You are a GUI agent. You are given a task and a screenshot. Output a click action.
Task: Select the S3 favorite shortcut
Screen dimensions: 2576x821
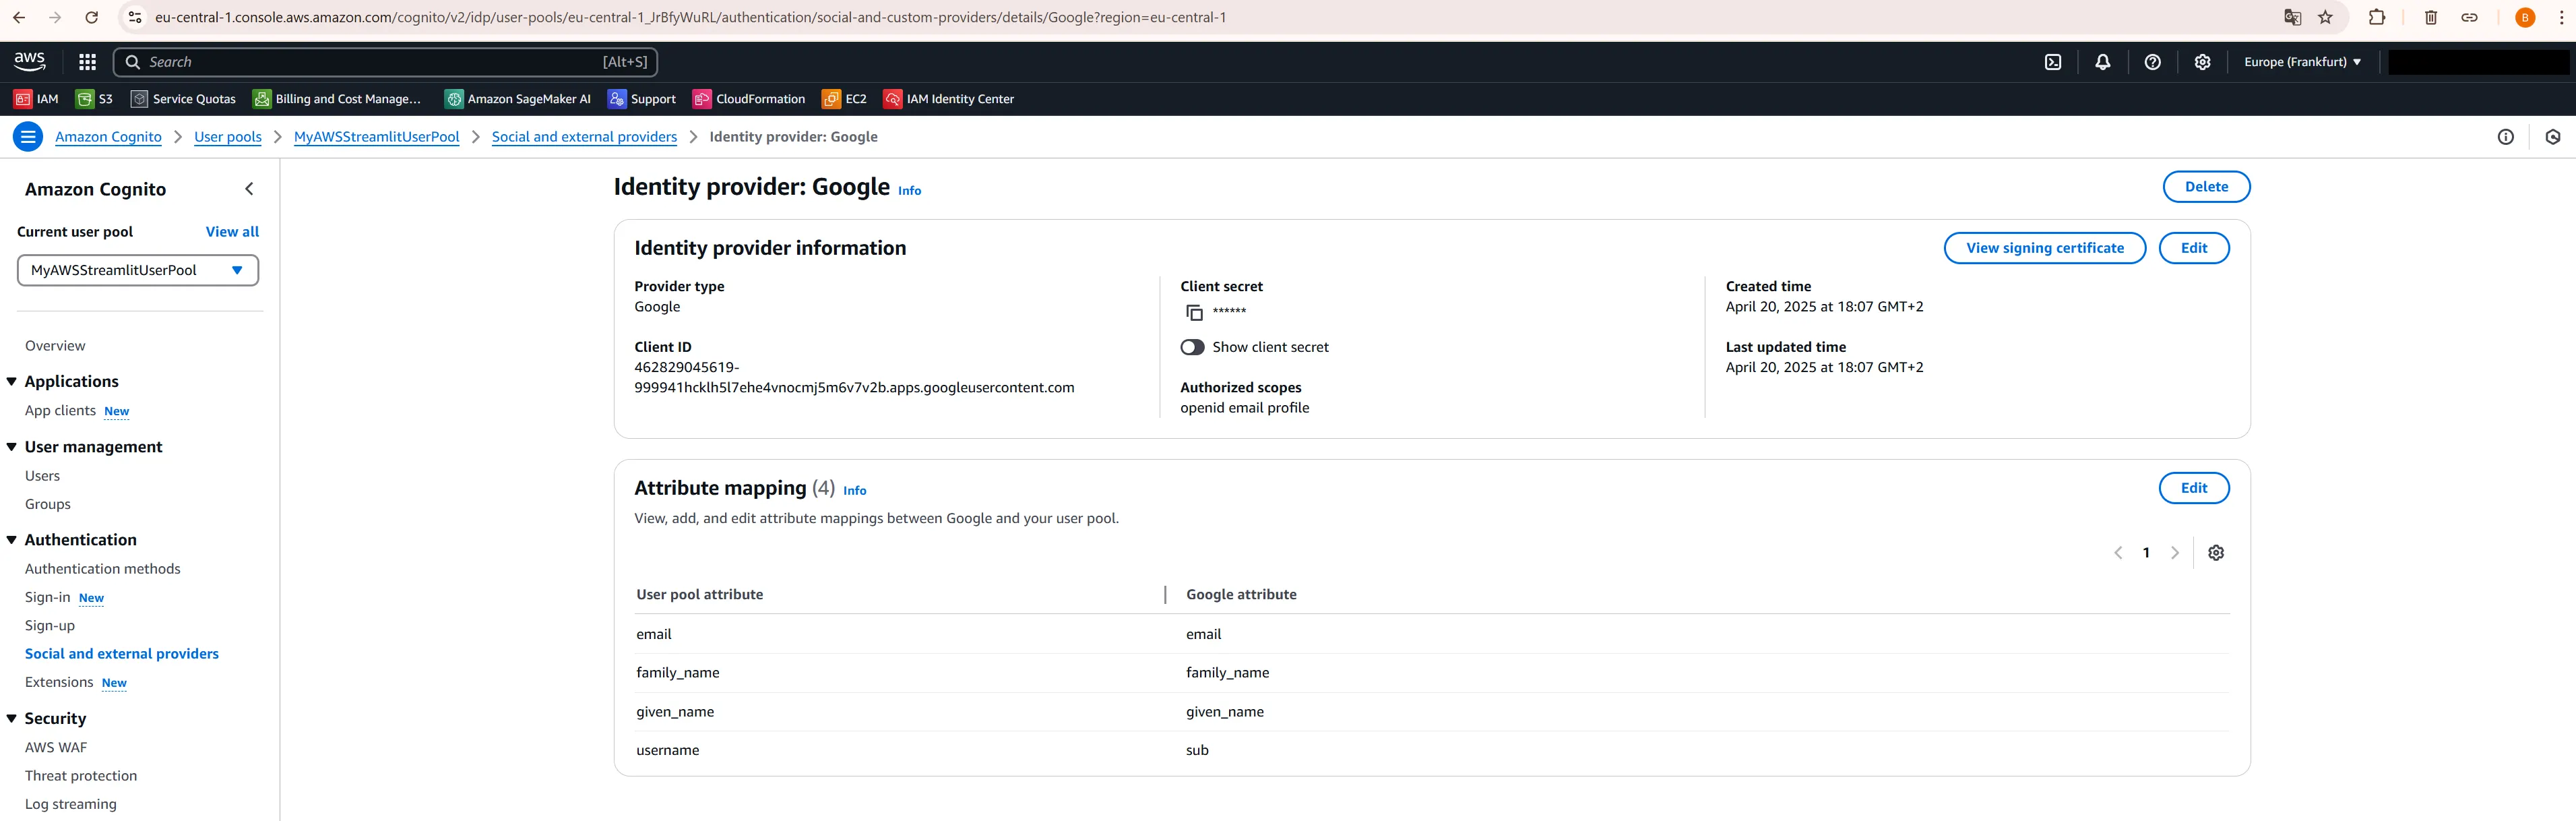(x=95, y=98)
